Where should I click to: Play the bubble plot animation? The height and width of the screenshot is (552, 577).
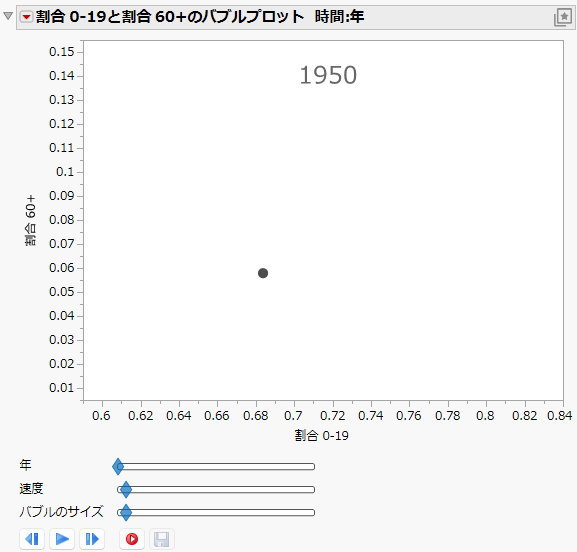[x=62, y=539]
